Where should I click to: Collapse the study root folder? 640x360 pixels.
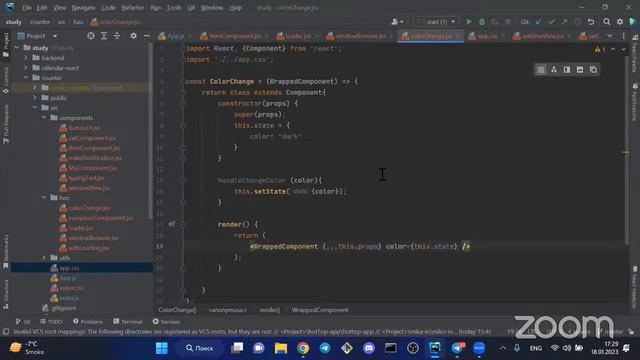tap(17, 48)
